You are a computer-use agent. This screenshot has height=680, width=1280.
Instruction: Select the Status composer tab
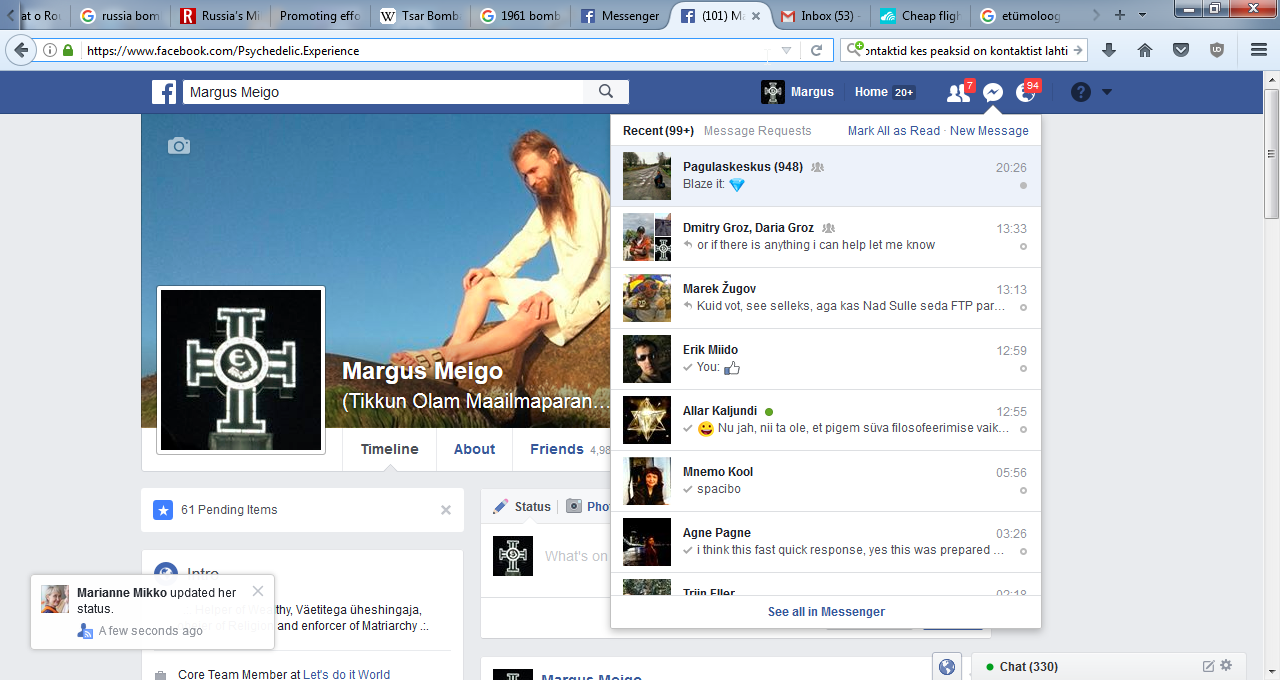[x=522, y=507]
